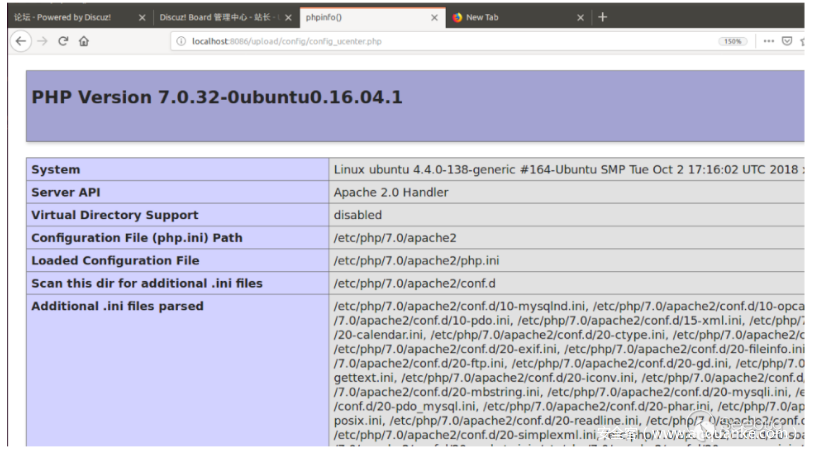Switch to Discuz! Board 管理中心 tab
The image size is (813, 452).
tap(218, 17)
